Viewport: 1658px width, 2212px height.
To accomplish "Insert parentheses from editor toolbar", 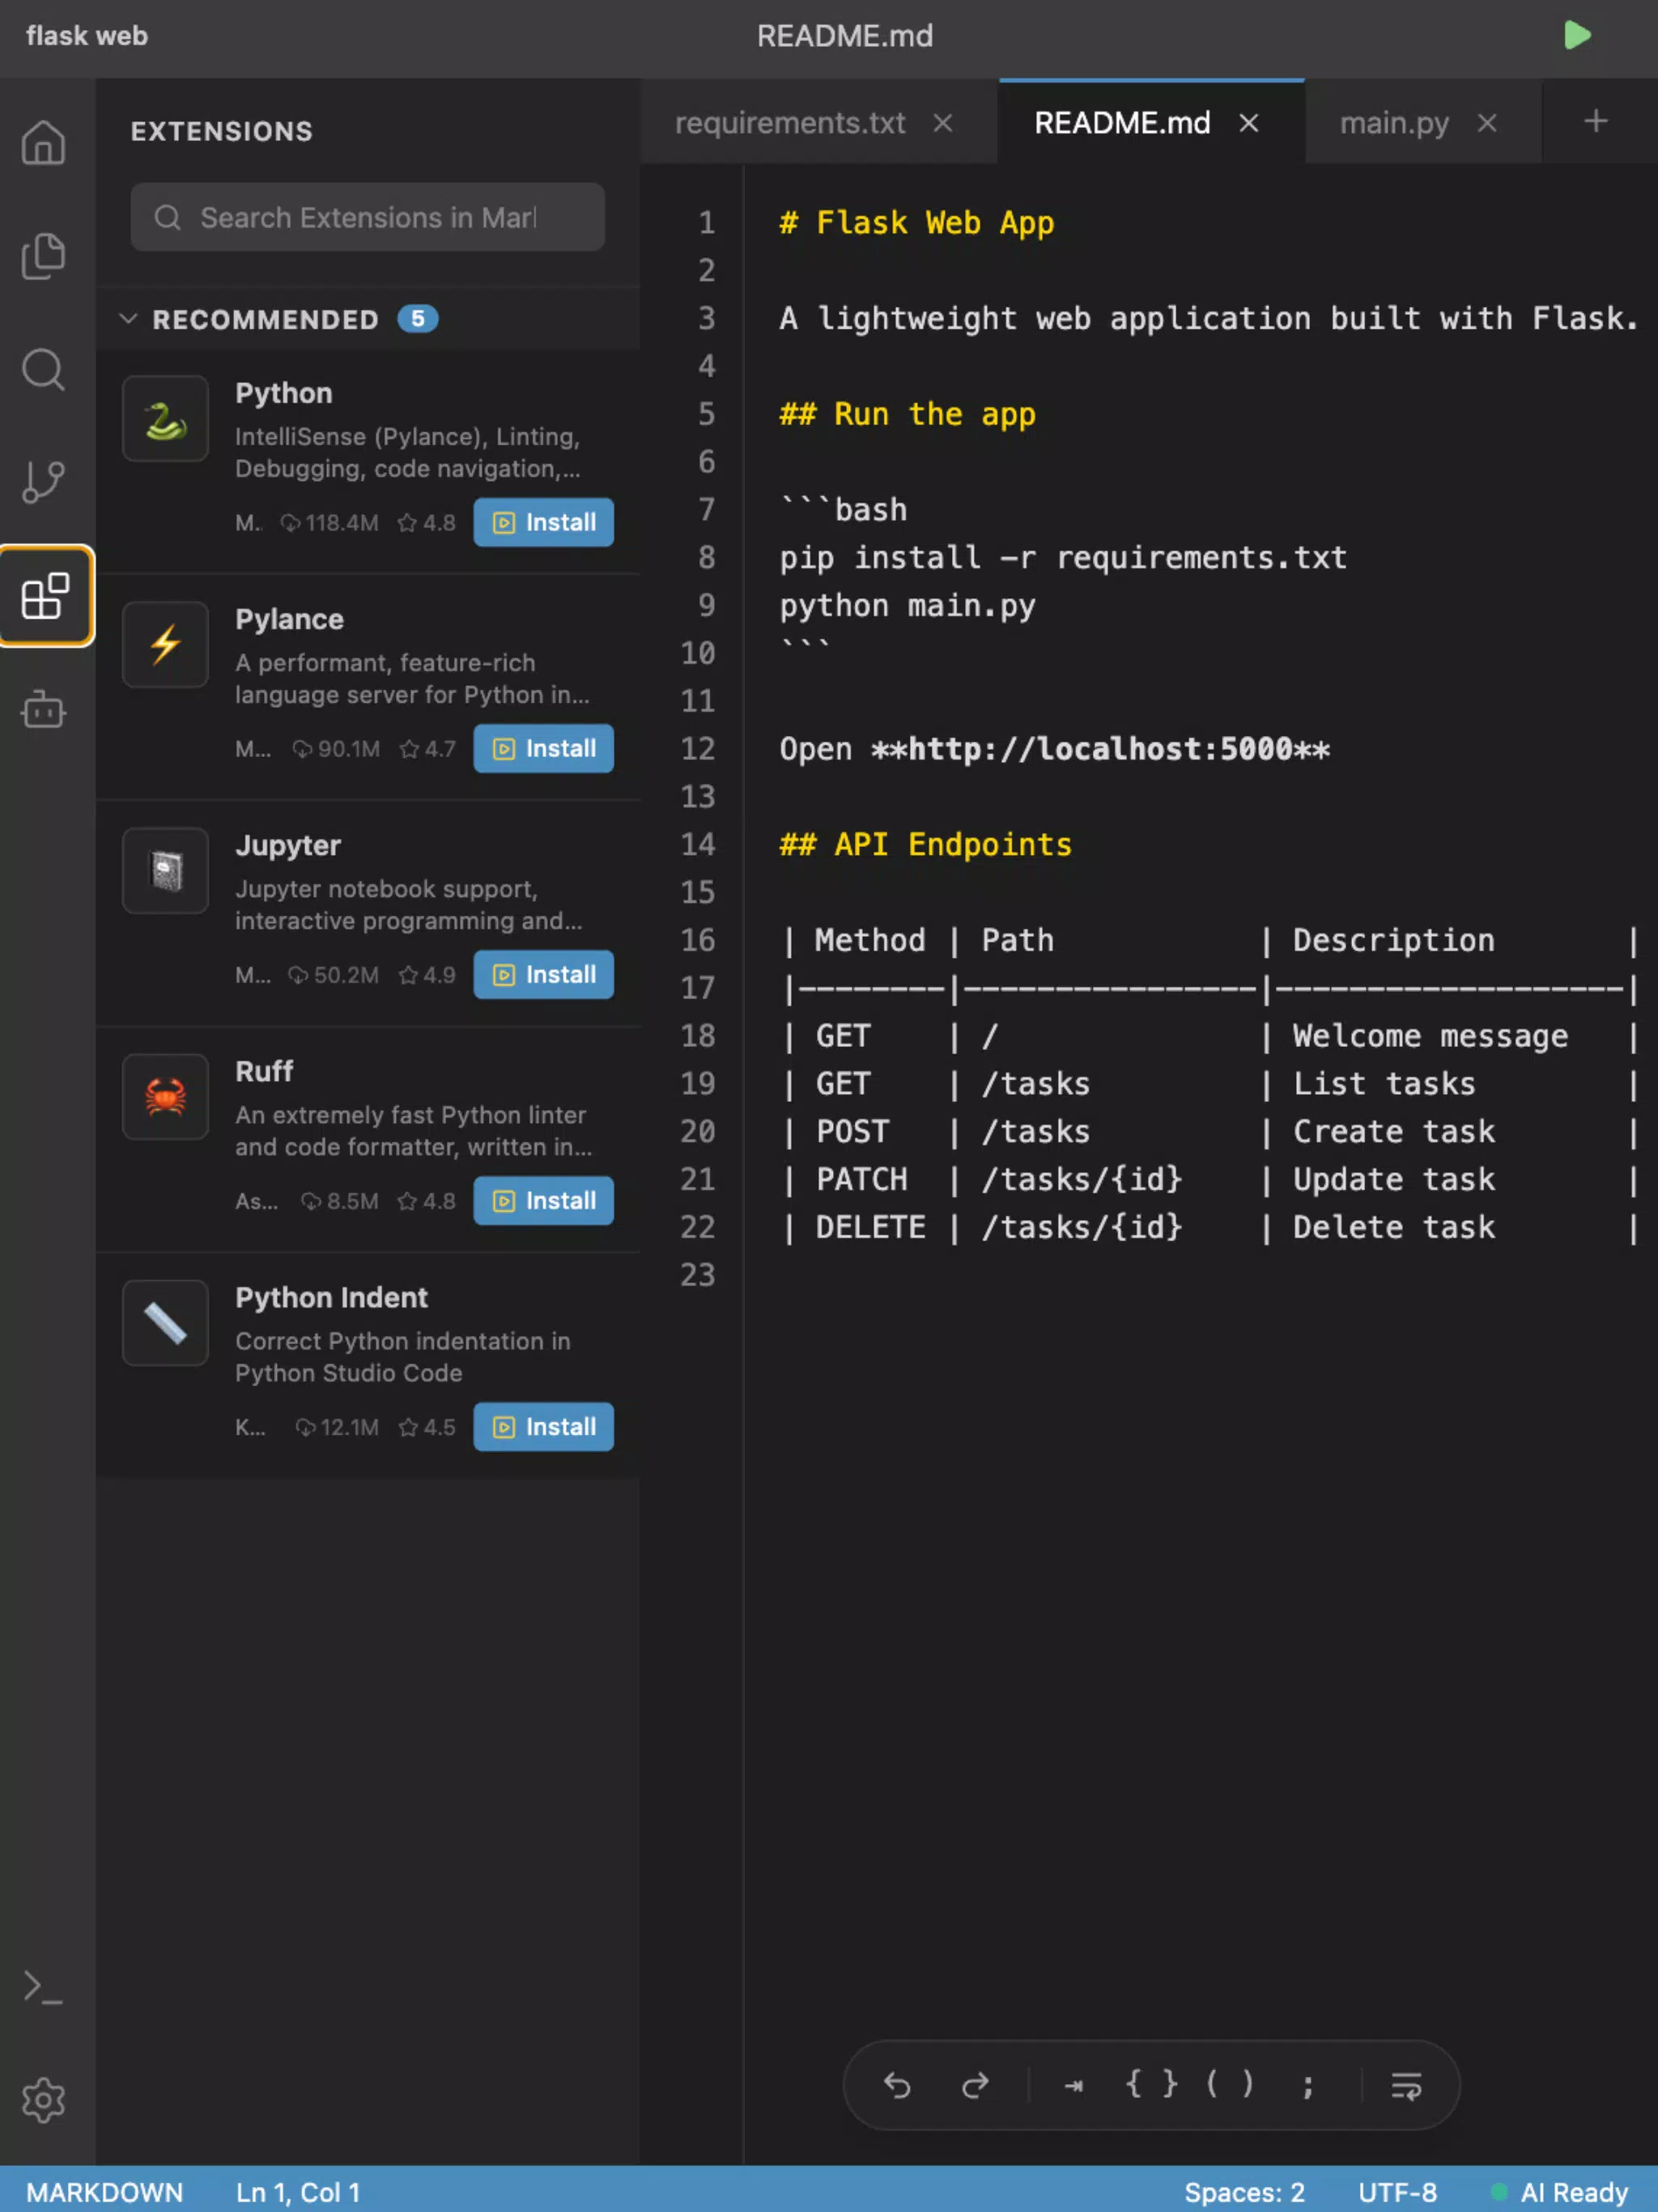I will pyautogui.click(x=1229, y=2083).
